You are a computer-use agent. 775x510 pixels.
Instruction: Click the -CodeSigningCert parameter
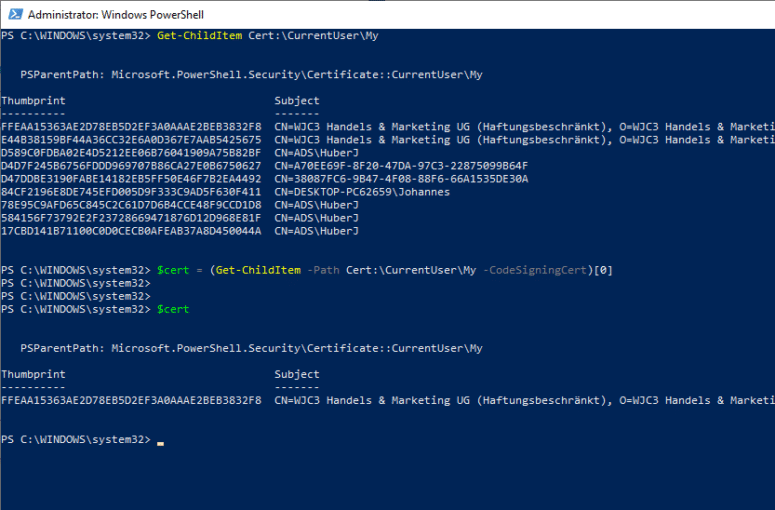(x=535, y=270)
